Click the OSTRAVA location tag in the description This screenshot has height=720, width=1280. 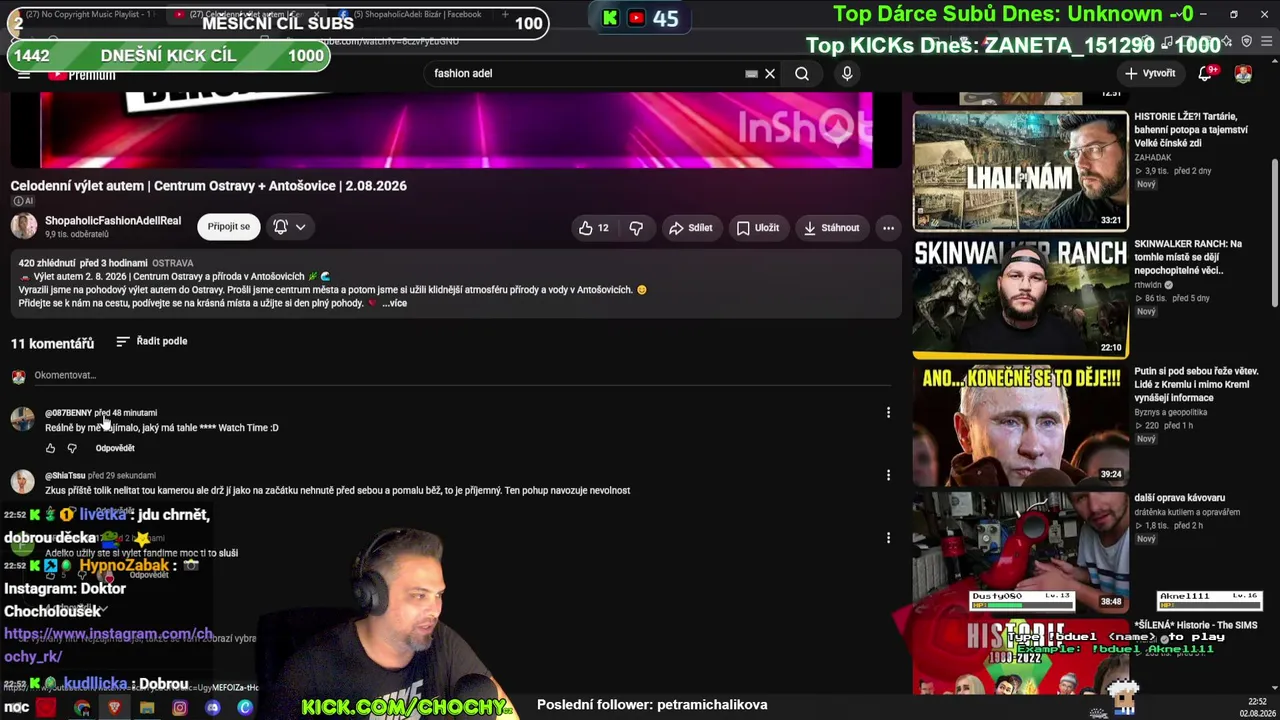tap(172, 263)
